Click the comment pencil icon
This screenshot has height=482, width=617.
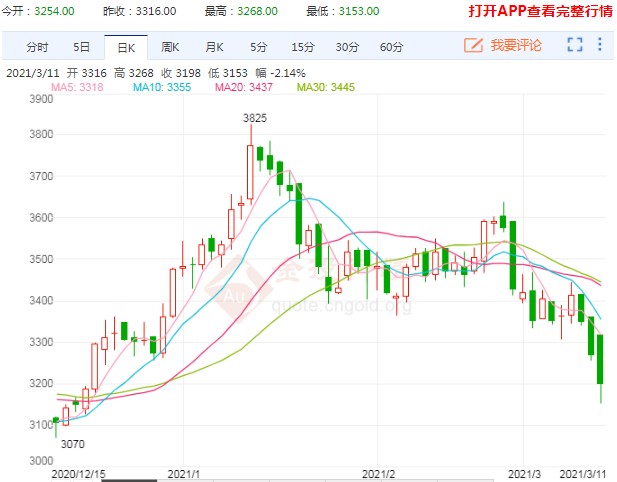pos(473,45)
